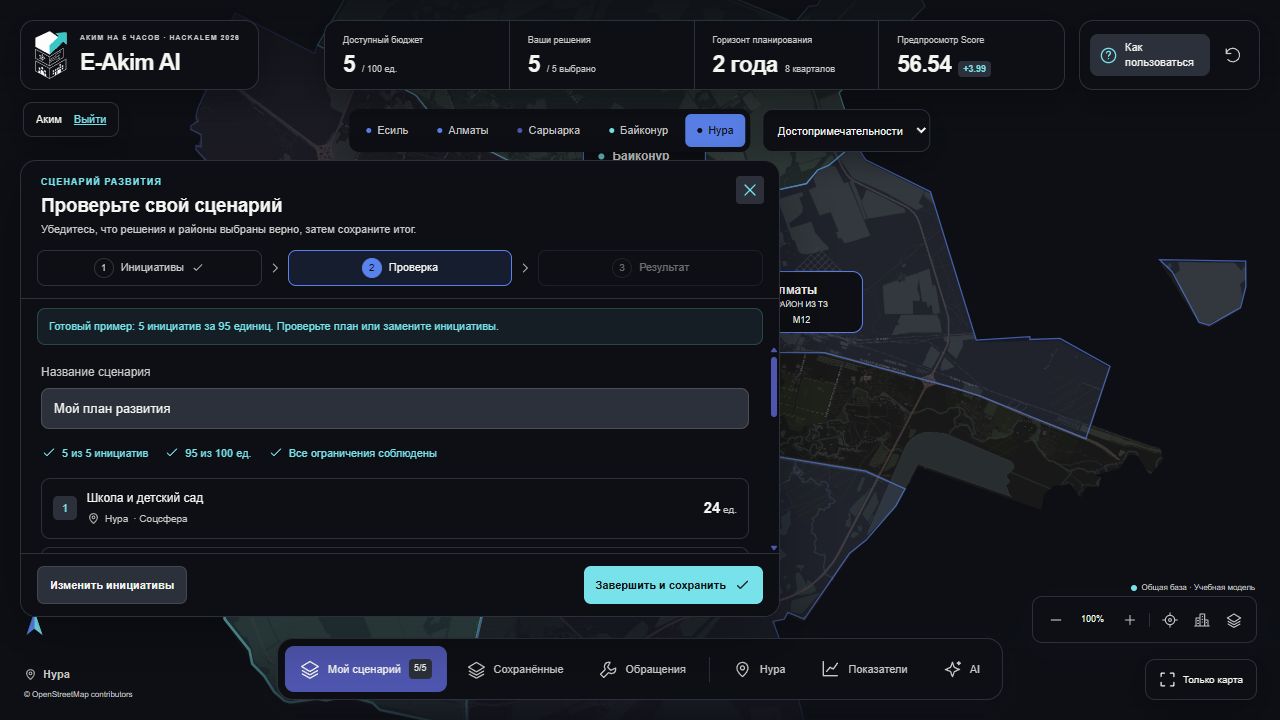This screenshot has height=720, width=1280.
Task: Zoom out the map with the minus icon
Action: (x=1056, y=620)
